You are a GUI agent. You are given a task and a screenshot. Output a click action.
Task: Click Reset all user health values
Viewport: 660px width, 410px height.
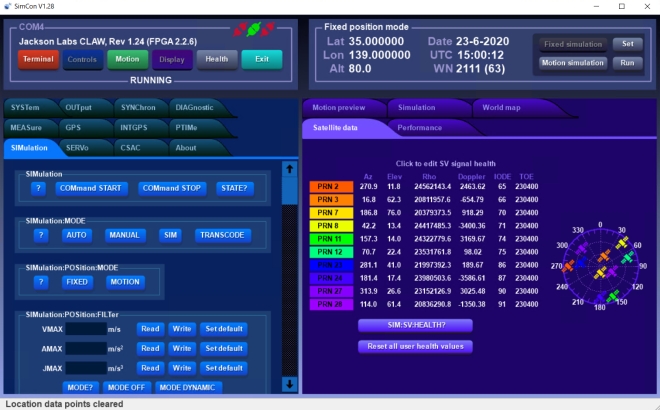pos(415,347)
